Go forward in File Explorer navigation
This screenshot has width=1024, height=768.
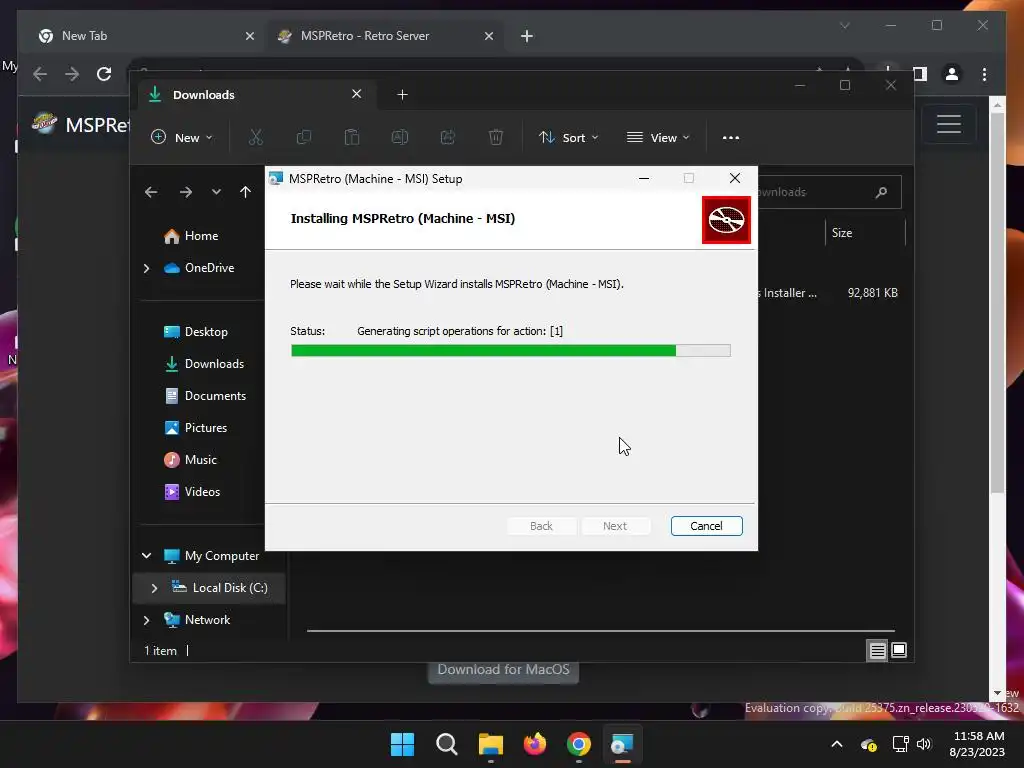[x=186, y=192]
